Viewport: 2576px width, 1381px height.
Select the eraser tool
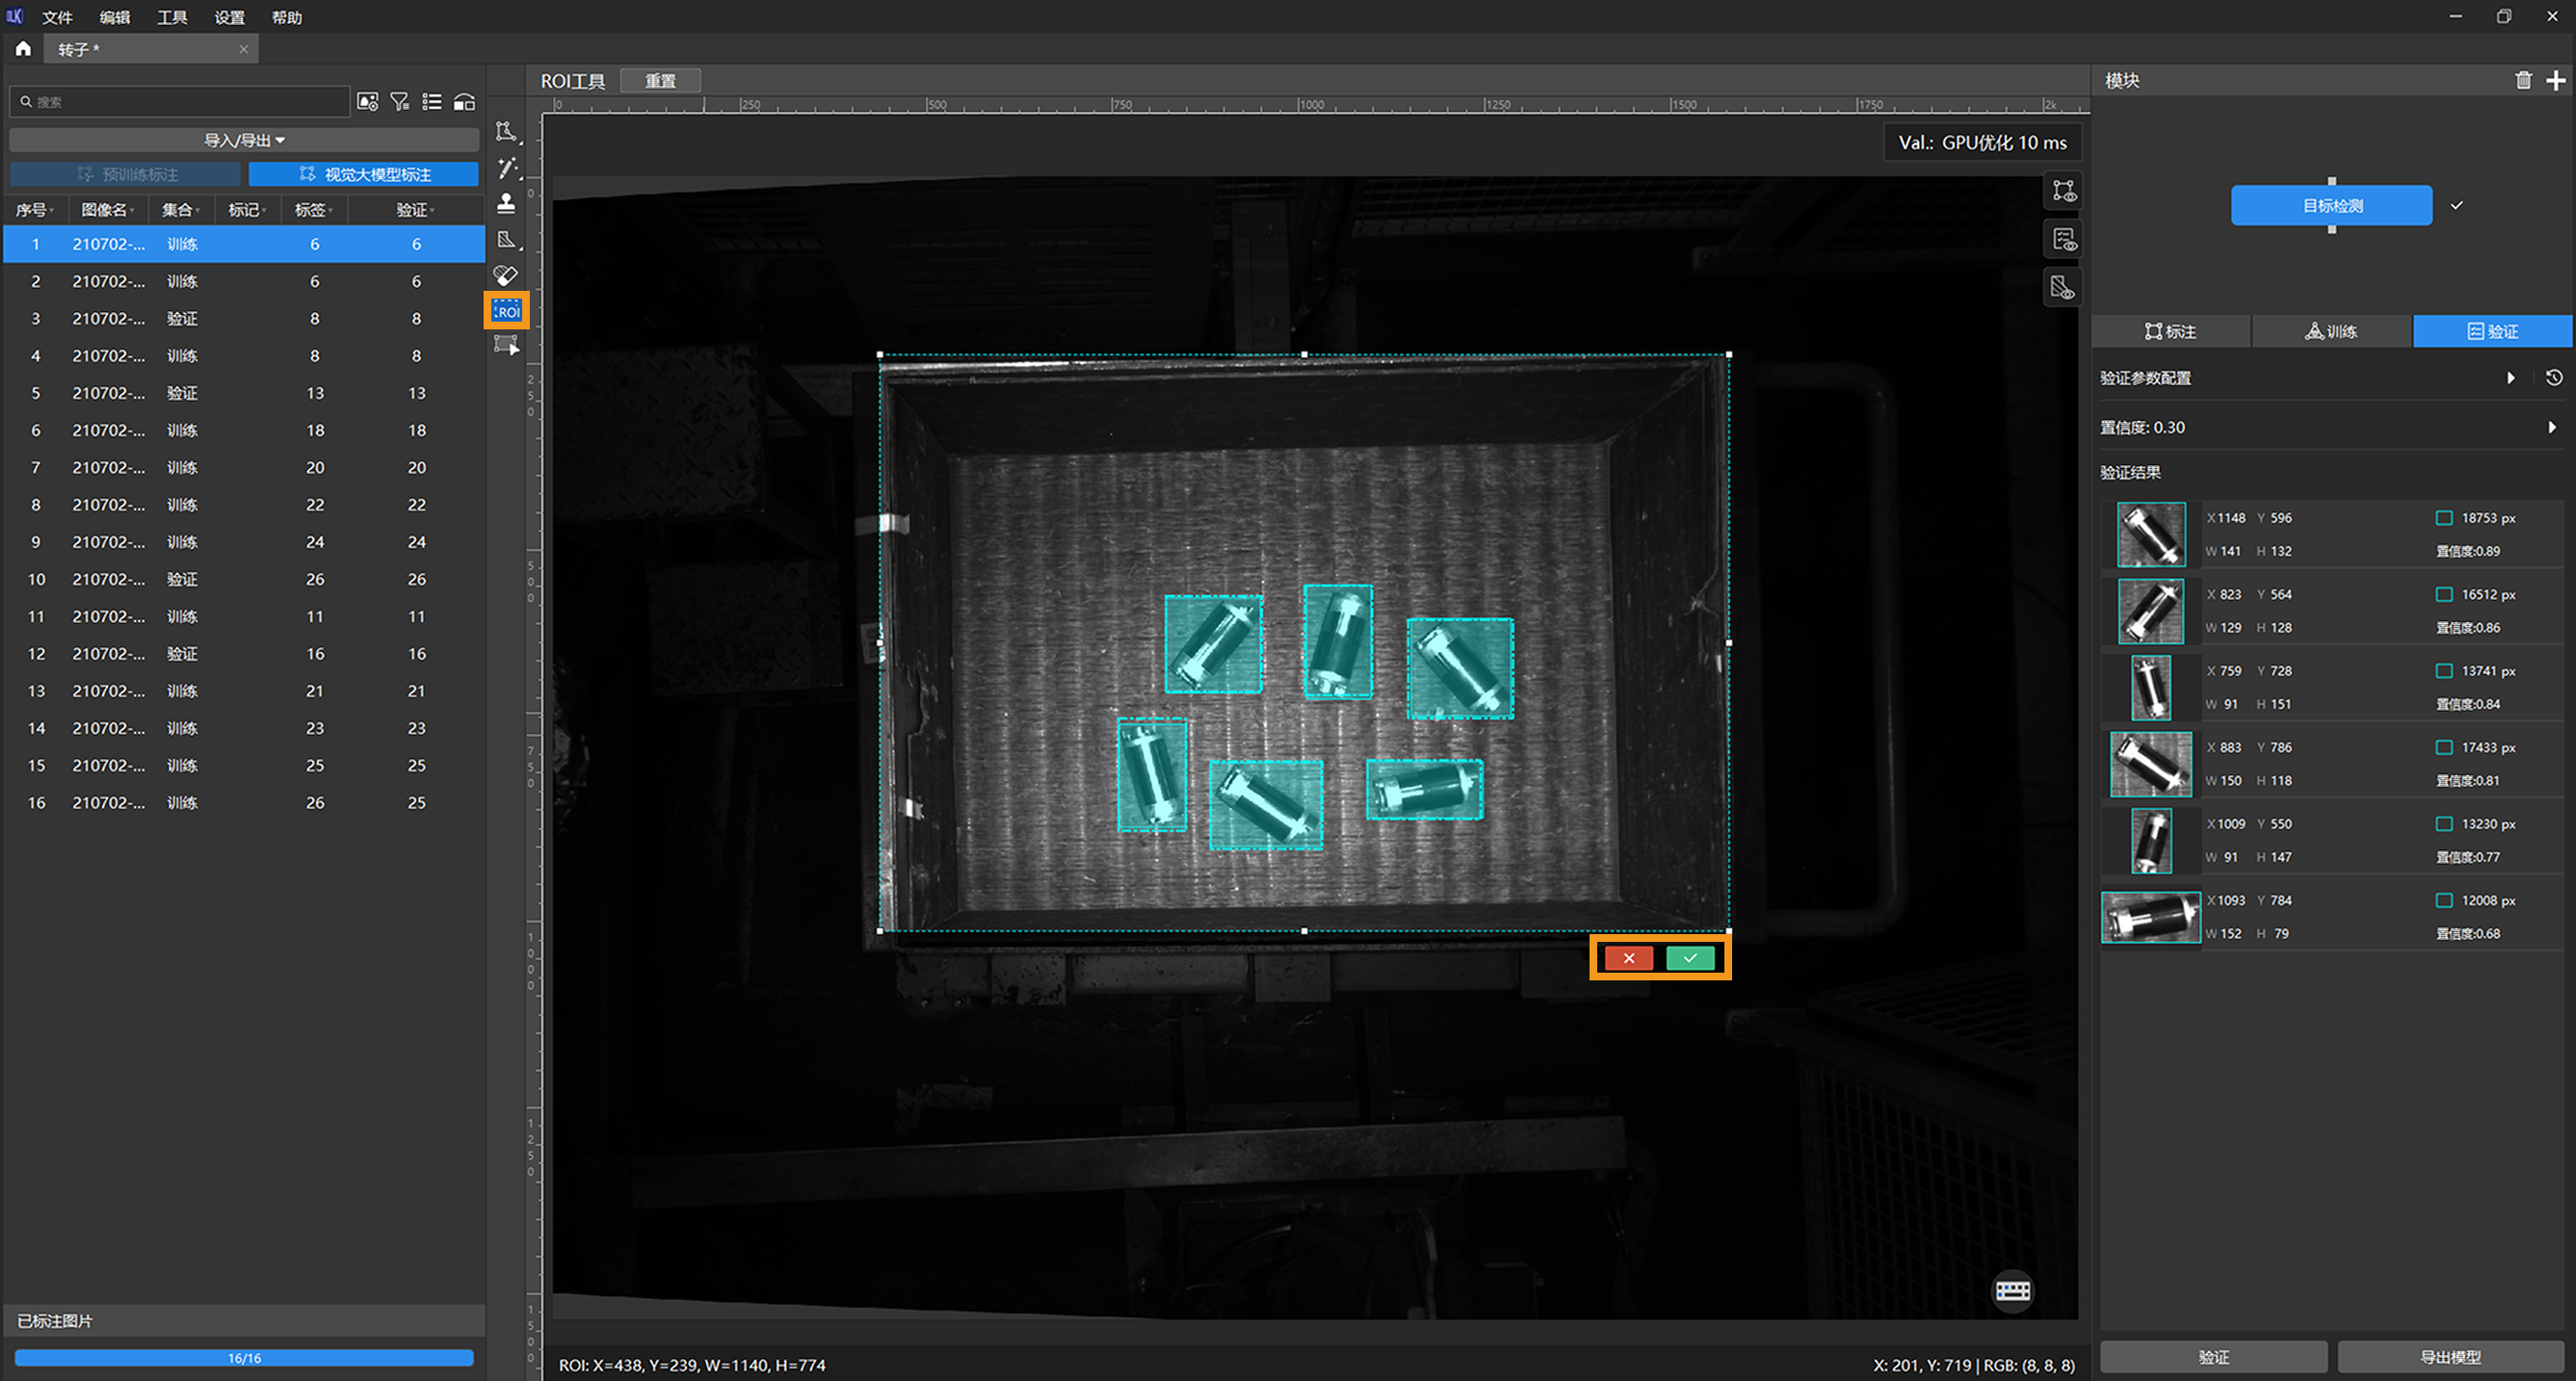(506, 275)
